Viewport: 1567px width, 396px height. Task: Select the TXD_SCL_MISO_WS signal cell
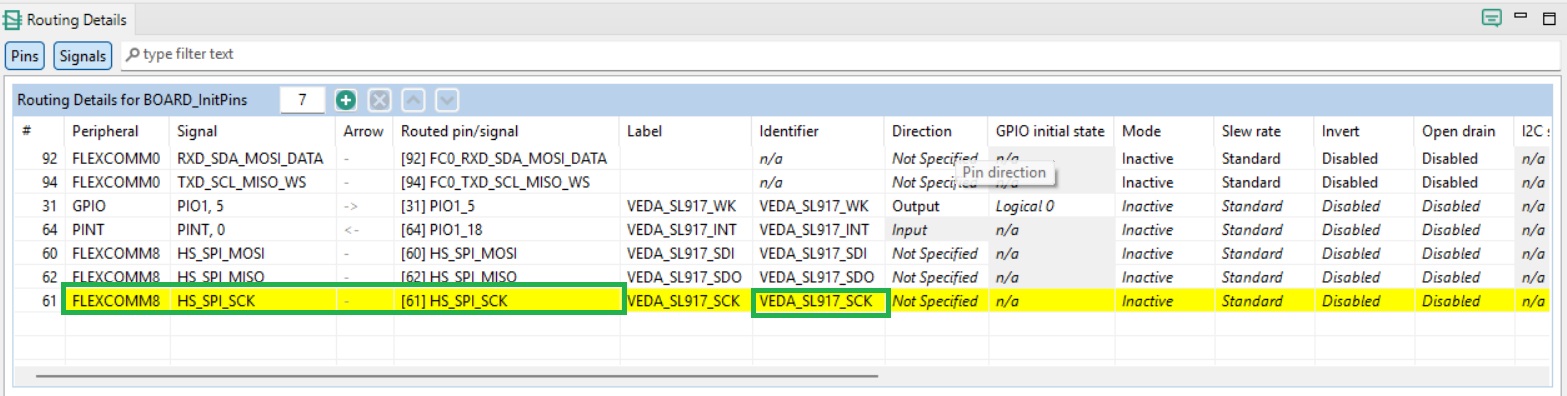click(x=253, y=182)
